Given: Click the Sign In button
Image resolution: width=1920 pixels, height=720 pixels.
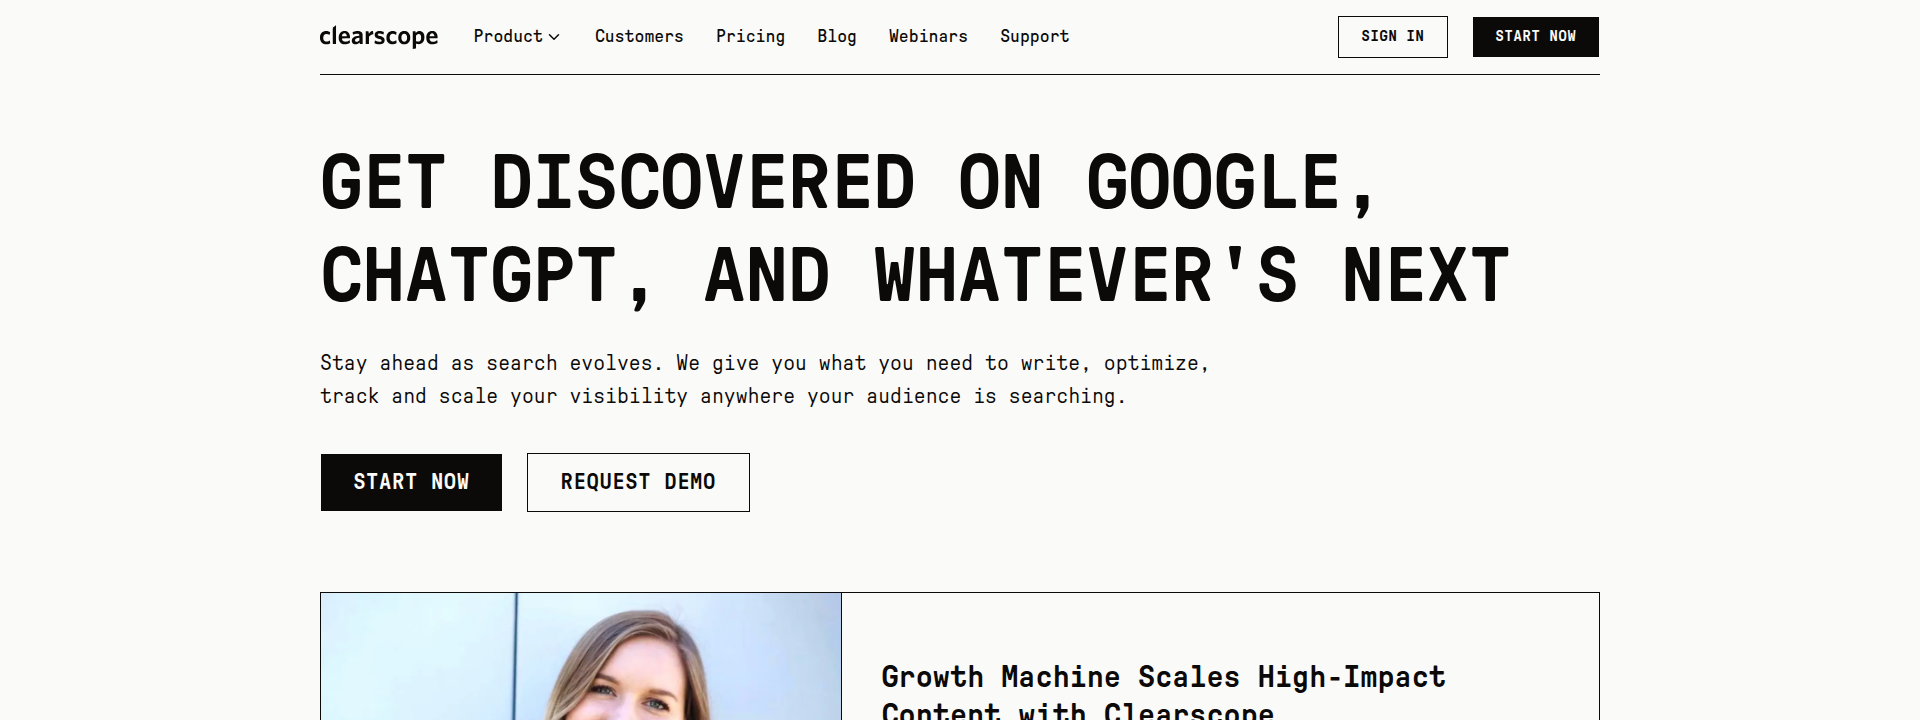Looking at the screenshot, I should [1392, 37].
